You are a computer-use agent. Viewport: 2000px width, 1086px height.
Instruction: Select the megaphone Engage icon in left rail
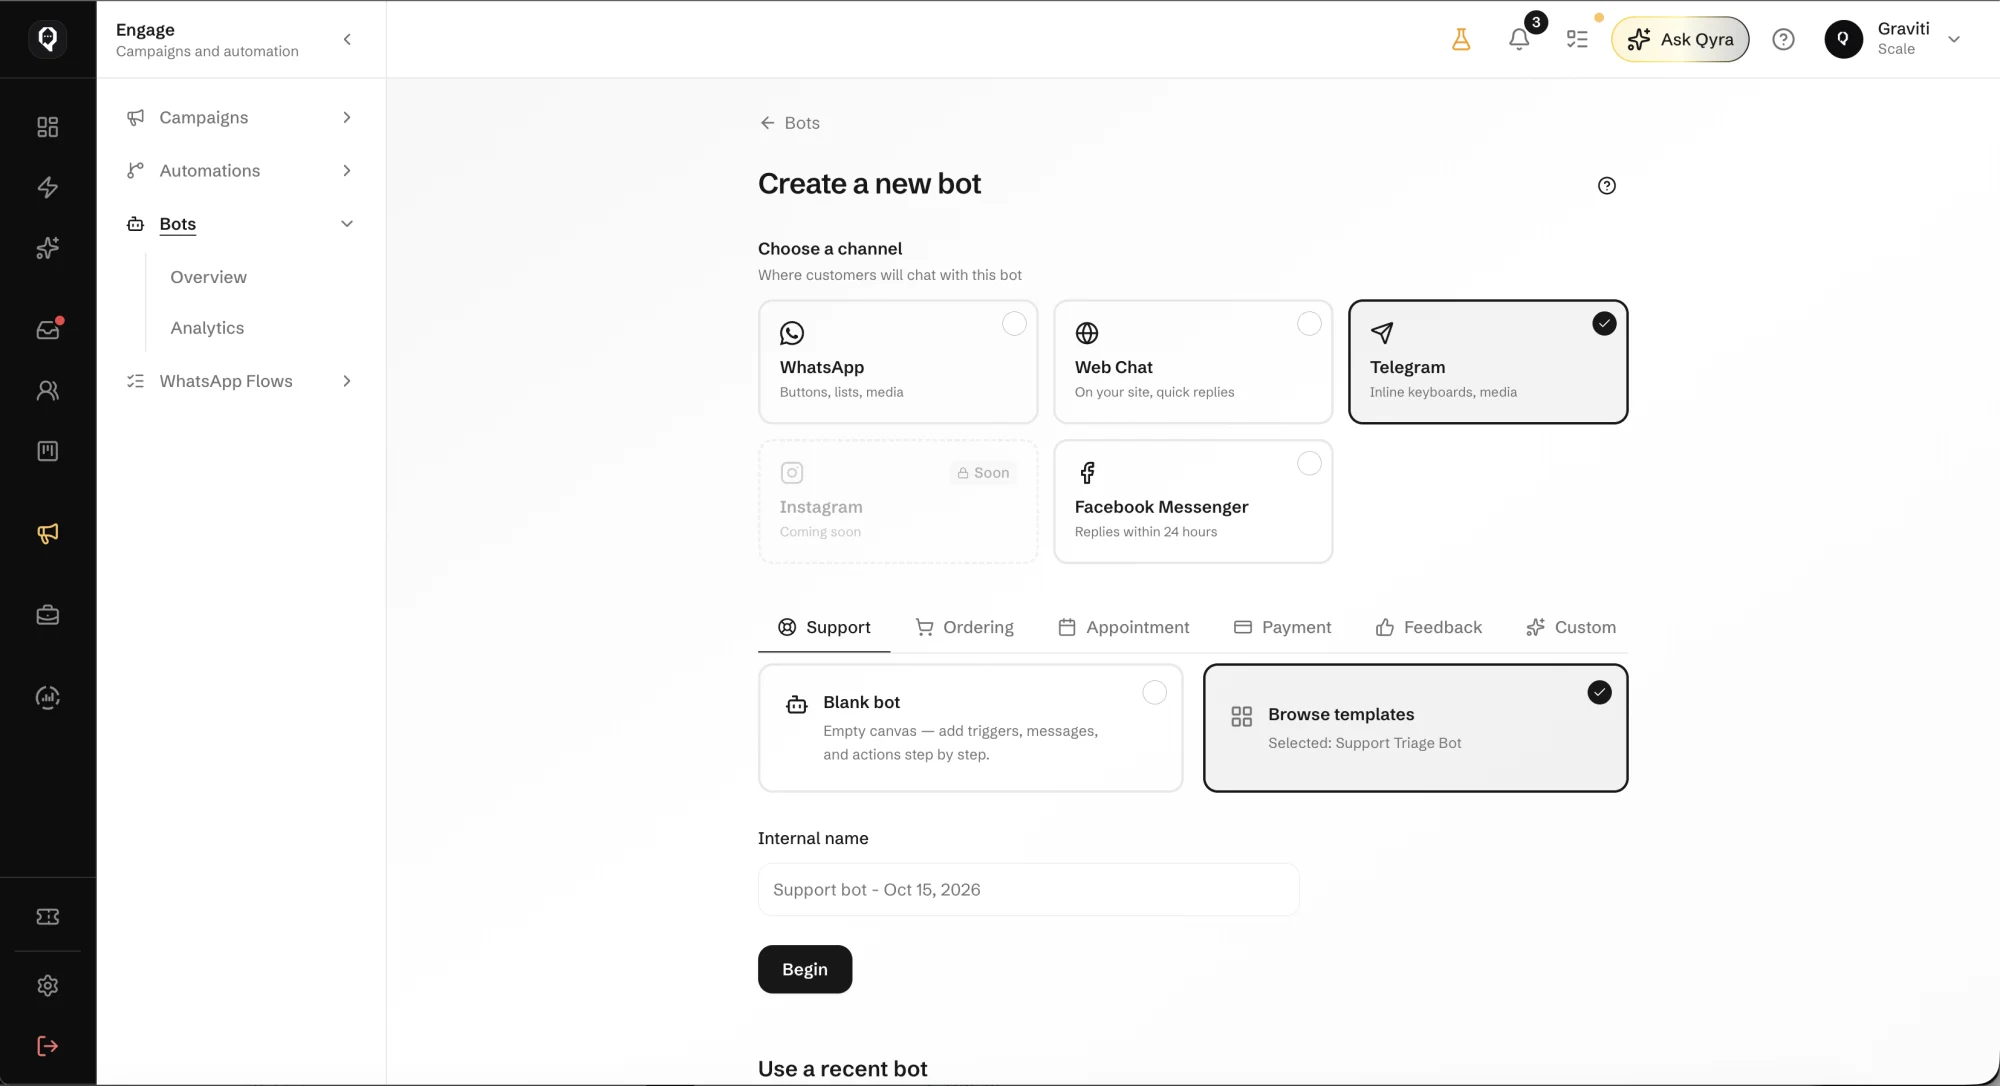47,533
